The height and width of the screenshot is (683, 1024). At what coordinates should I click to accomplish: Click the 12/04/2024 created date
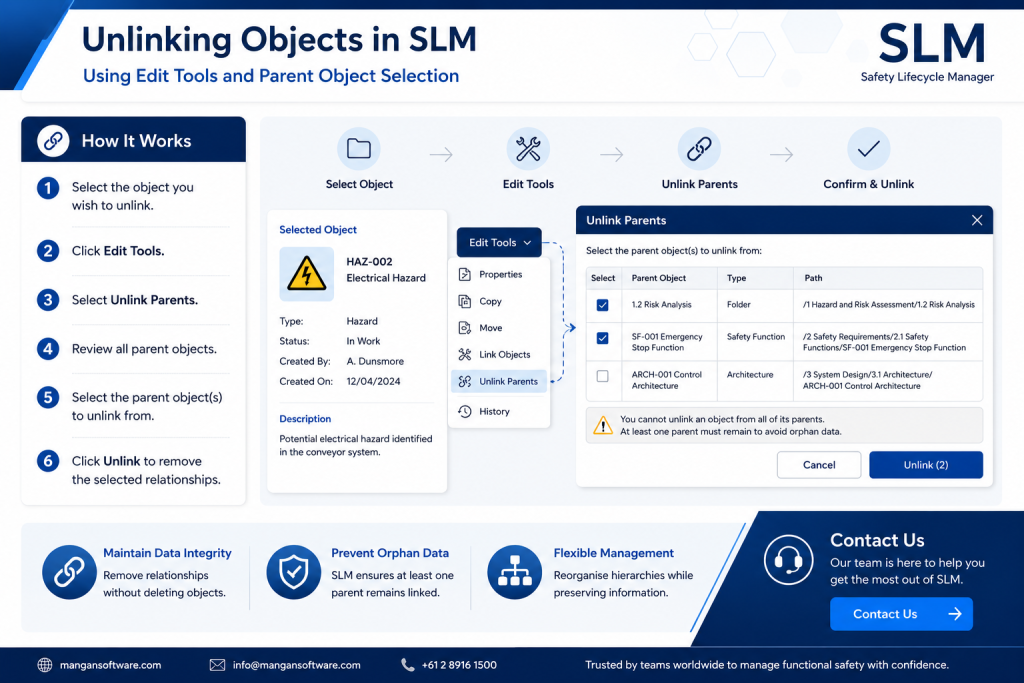click(x=373, y=381)
